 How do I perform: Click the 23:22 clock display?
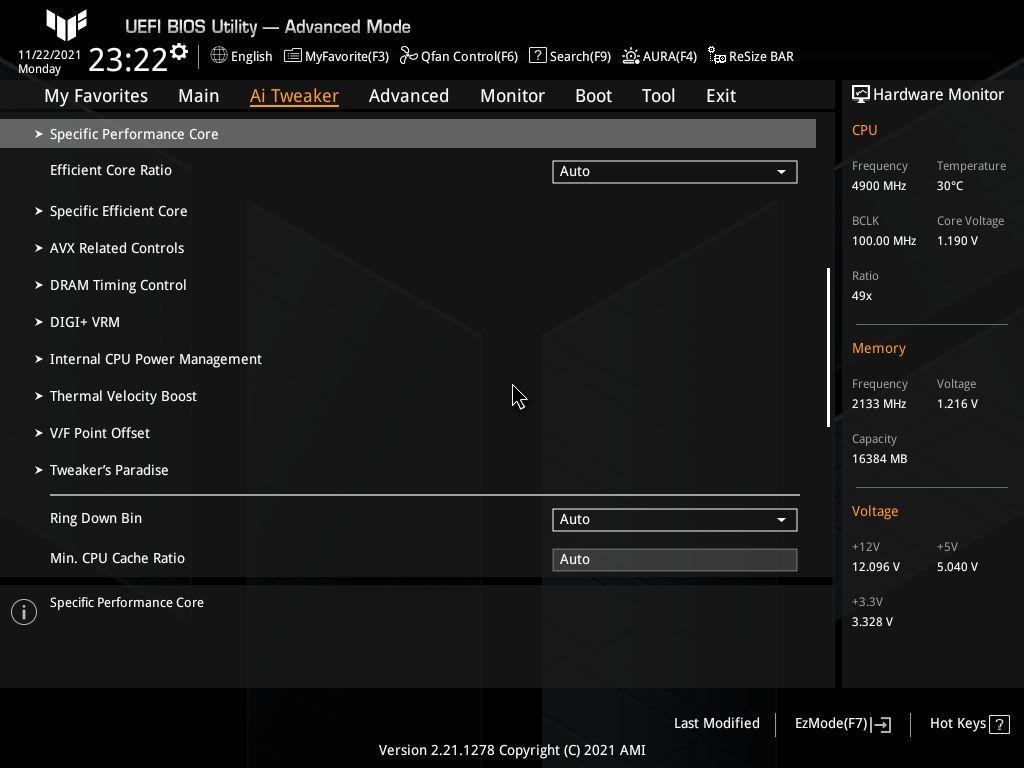pos(128,59)
